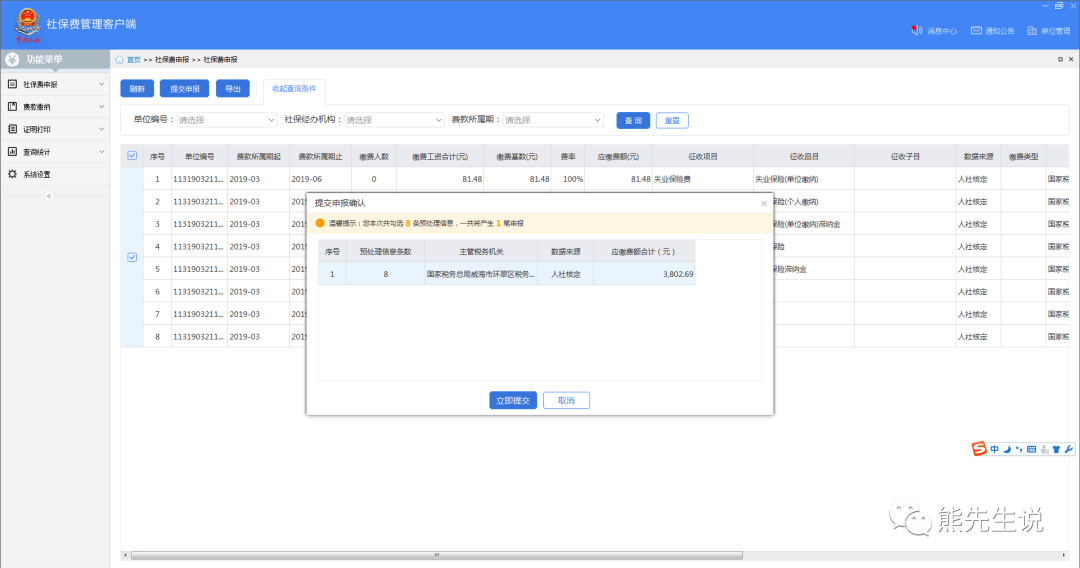The height and width of the screenshot is (568, 1080).
Task: Open Sogou soft keyboard icon
Action: [x=1031, y=449]
